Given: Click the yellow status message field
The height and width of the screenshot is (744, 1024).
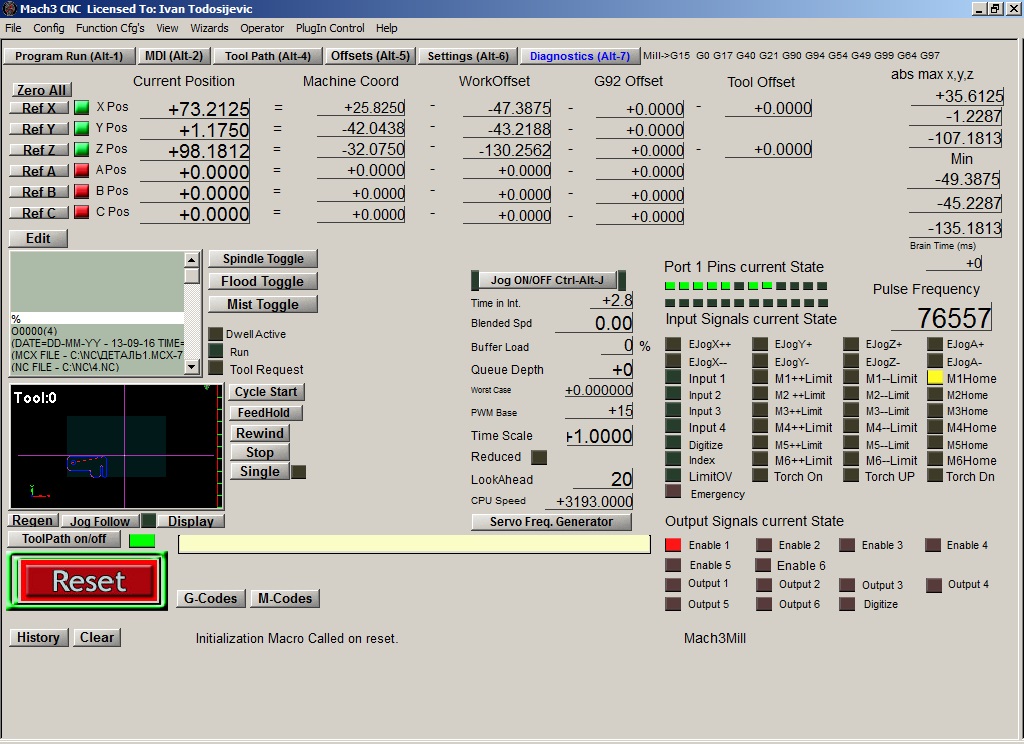Looking at the screenshot, I should point(414,544).
